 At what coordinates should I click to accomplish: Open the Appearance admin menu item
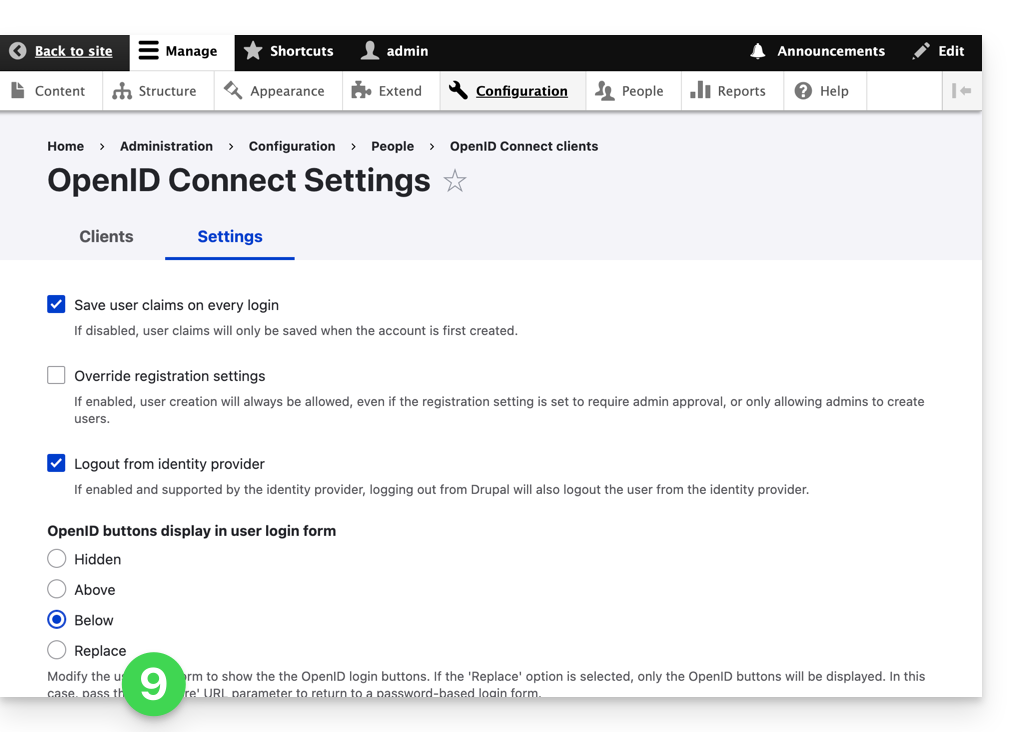click(278, 91)
